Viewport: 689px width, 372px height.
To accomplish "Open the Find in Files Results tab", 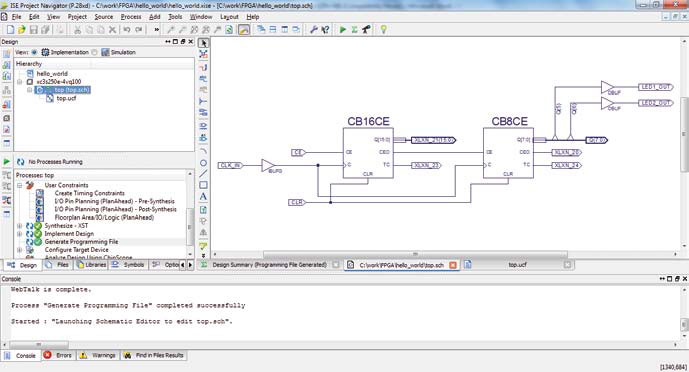I will 154,355.
